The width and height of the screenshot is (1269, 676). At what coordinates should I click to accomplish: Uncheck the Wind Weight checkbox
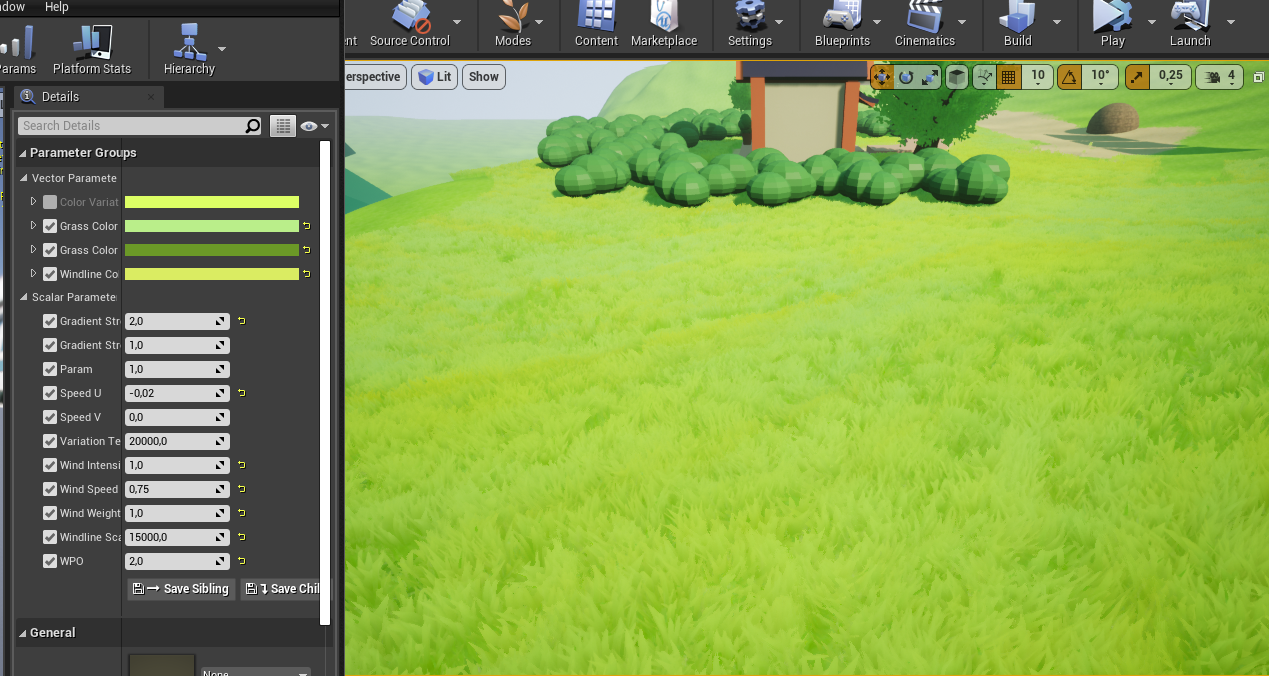pos(50,513)
